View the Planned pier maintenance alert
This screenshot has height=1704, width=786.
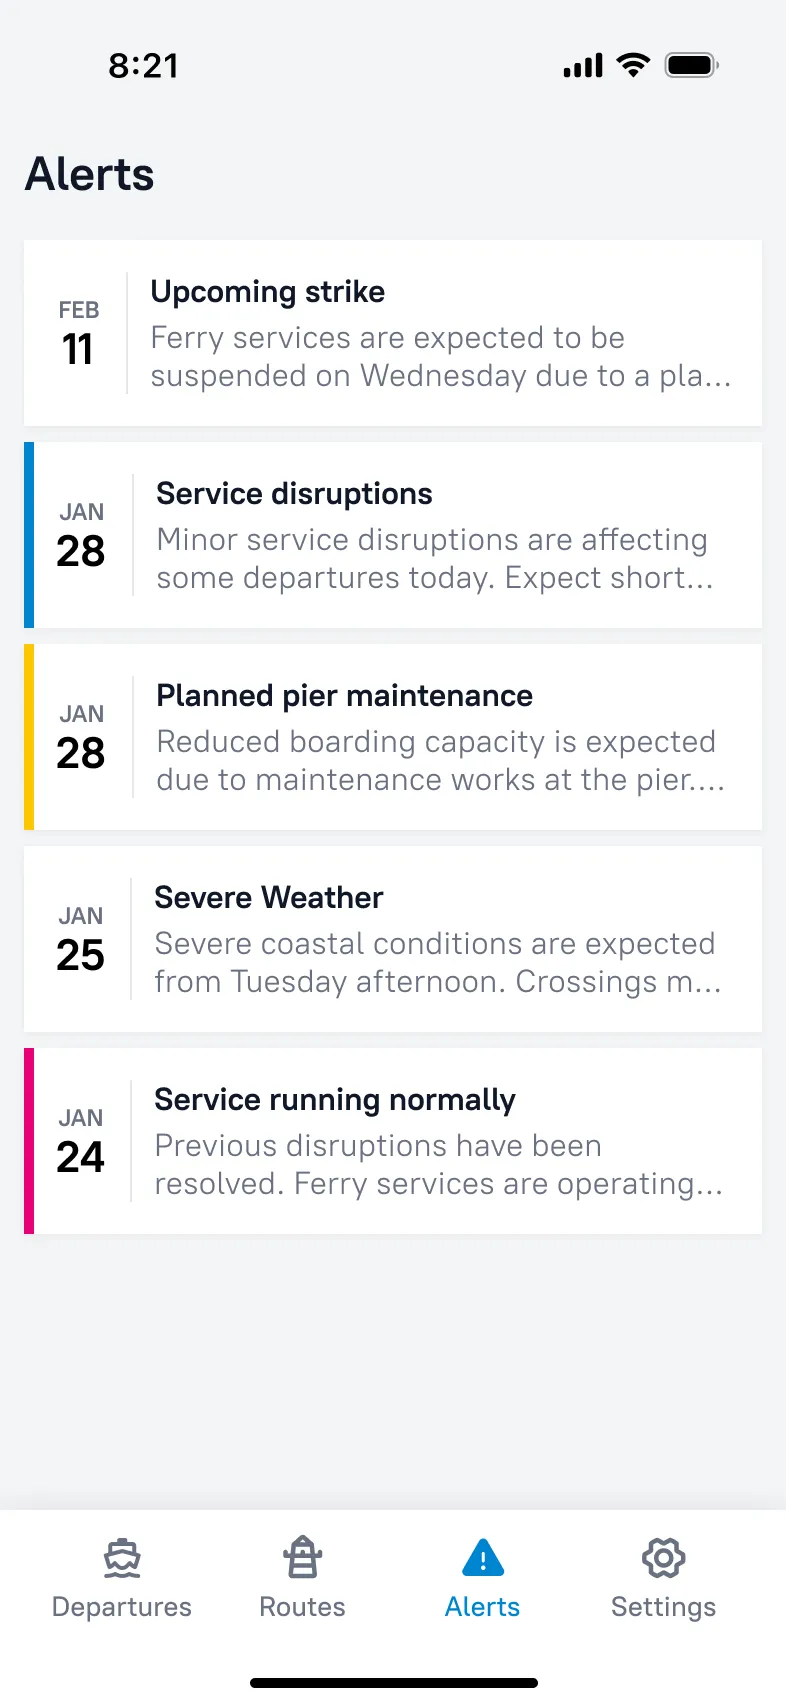[x=393, y=737]
